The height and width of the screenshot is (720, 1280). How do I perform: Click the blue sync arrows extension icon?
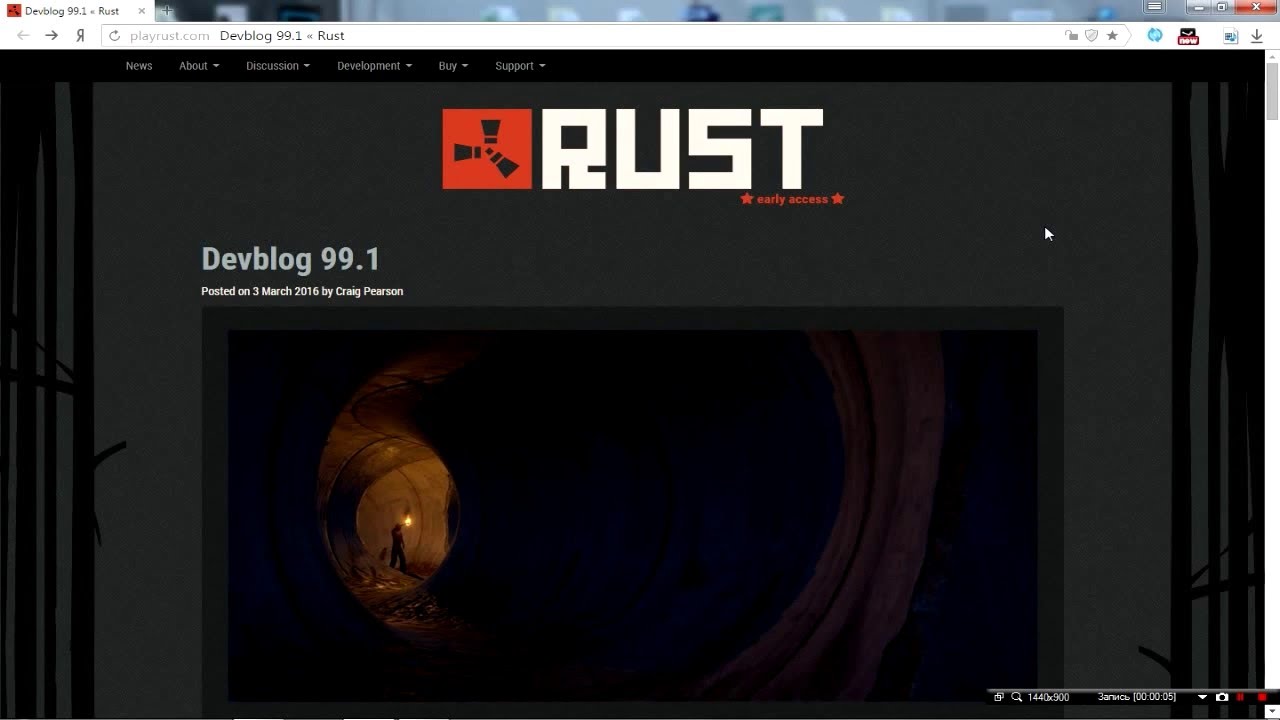[1155, 35]
